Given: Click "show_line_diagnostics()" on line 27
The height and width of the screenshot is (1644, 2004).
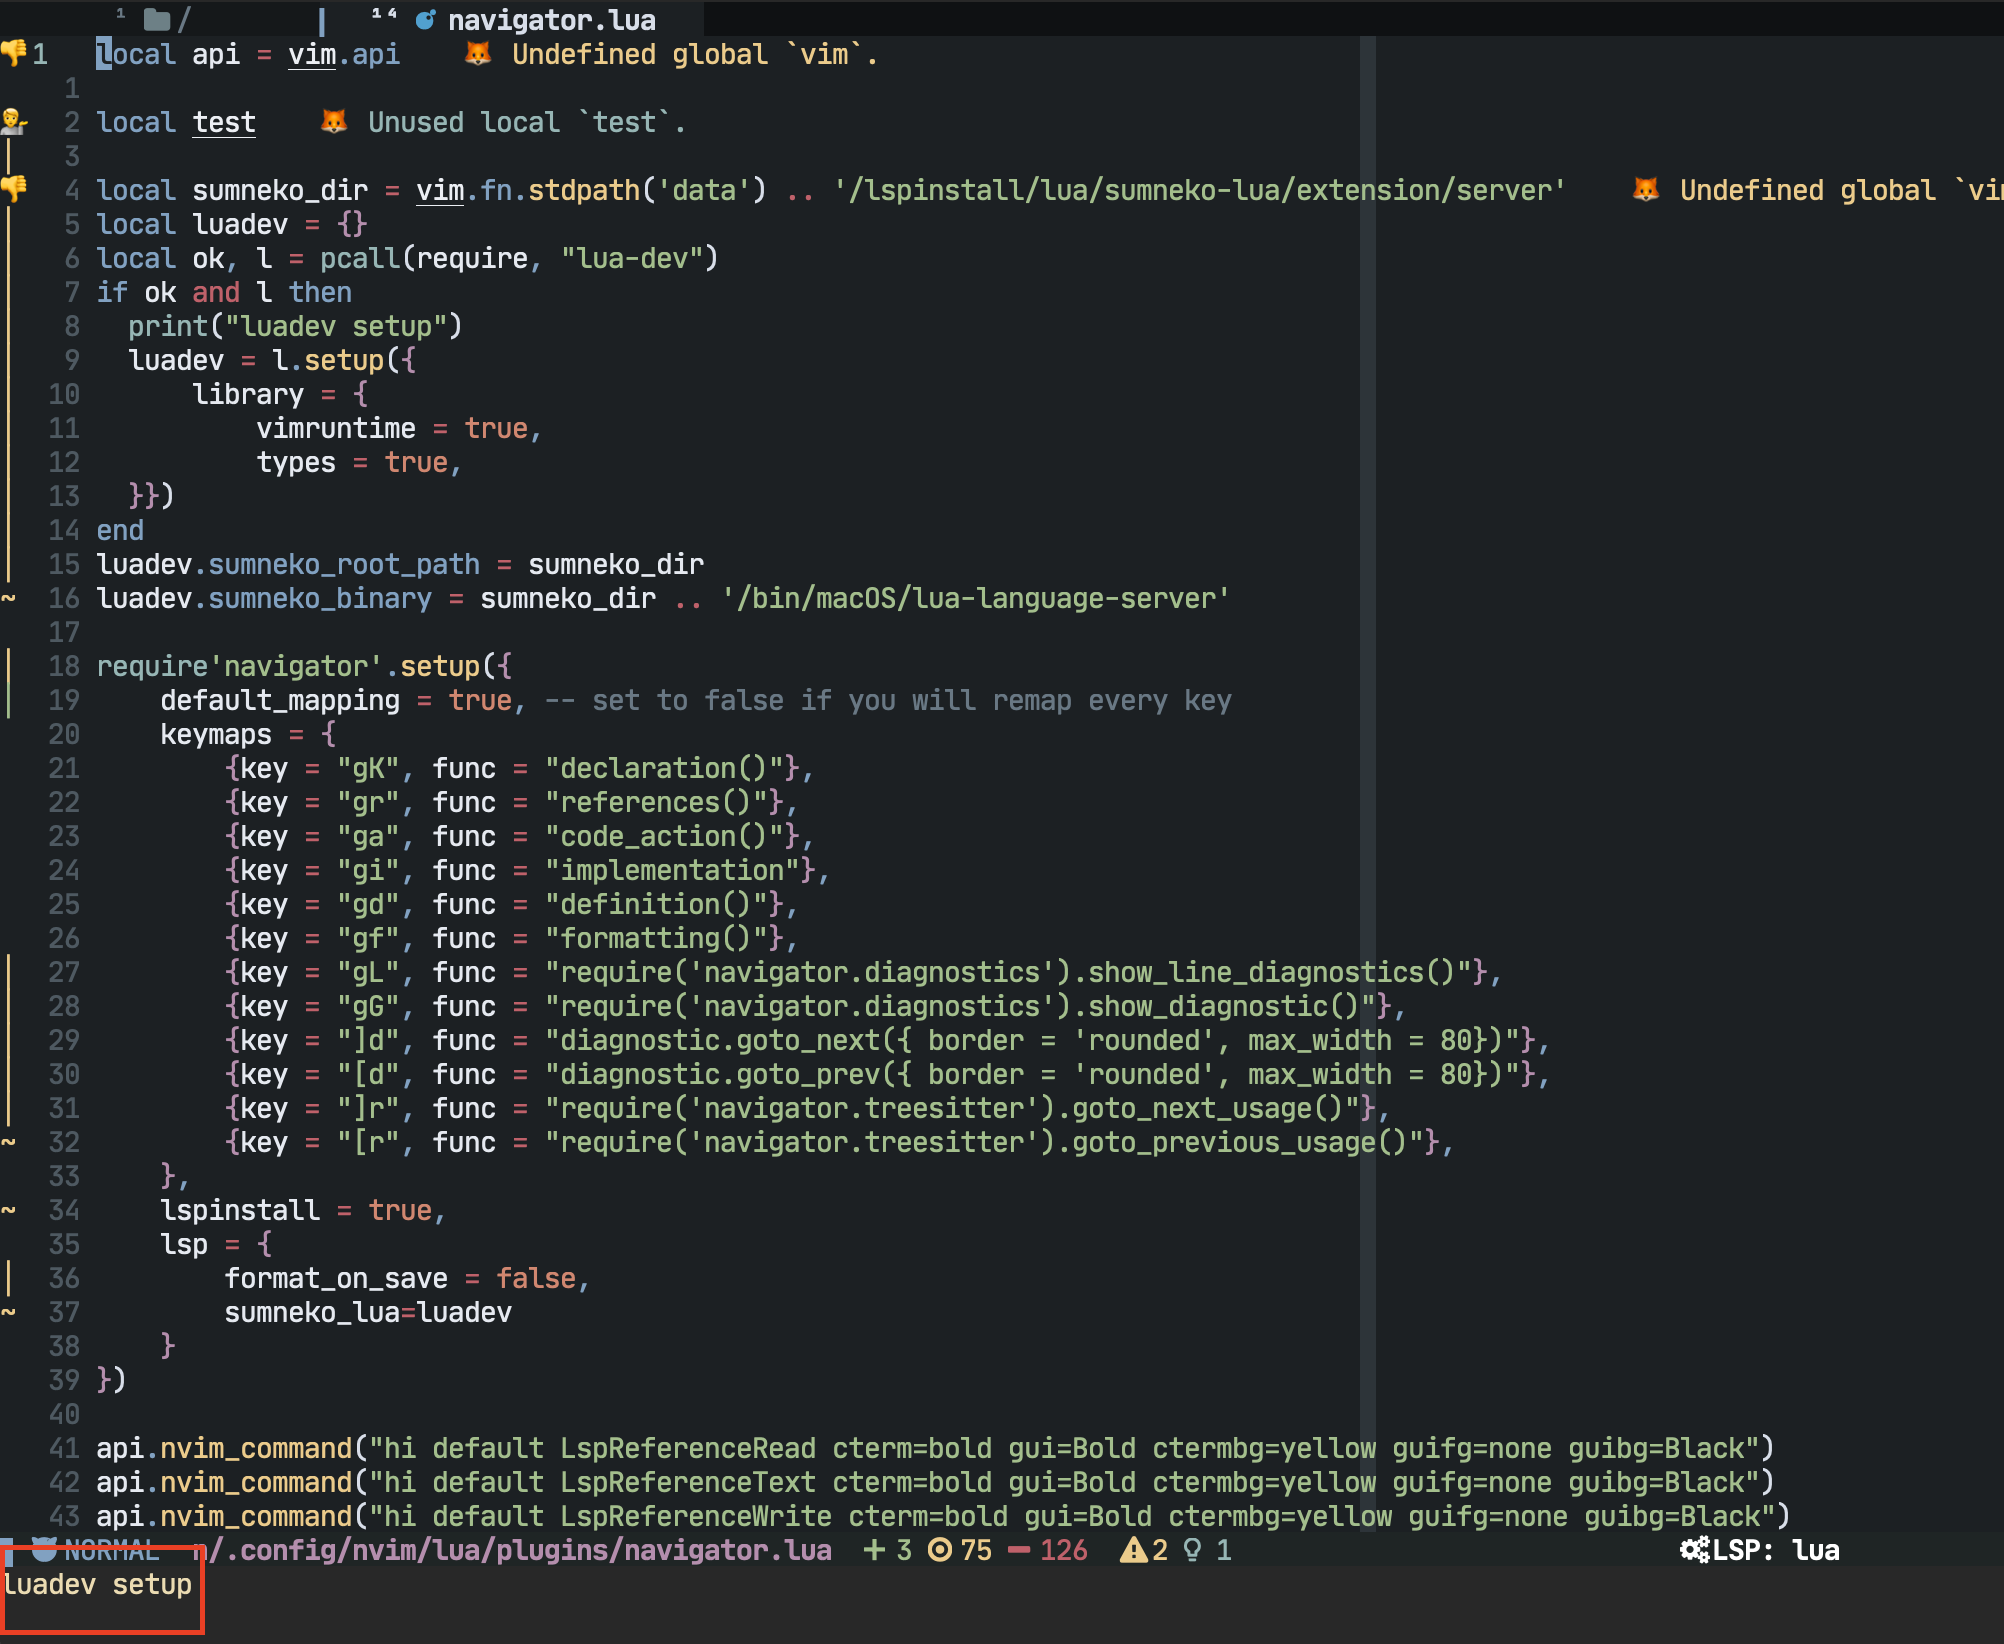Looking at the screenshot, I should pyautogui.click(x=1272, y=972).
